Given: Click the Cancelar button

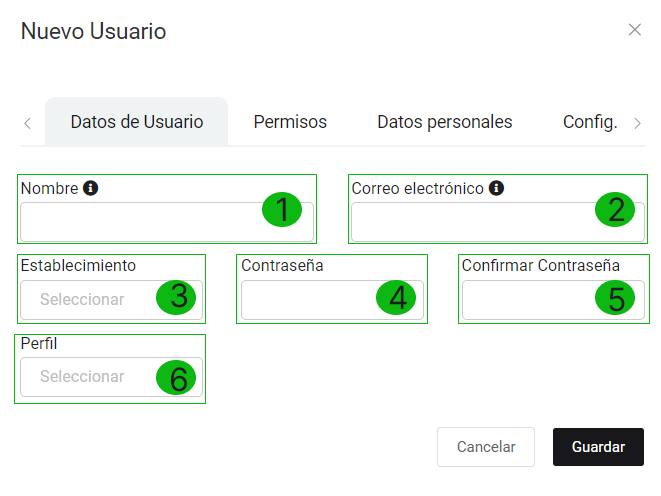Looking at the screenshot, I should click(486, 447).
